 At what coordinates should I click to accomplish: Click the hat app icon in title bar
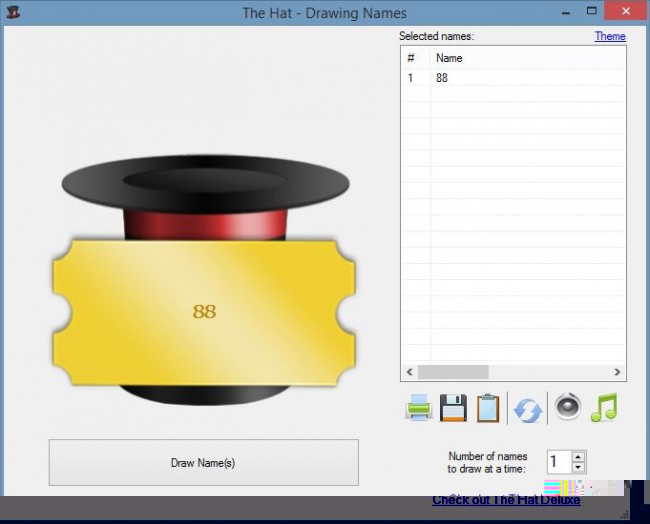[x=13, y=12]
